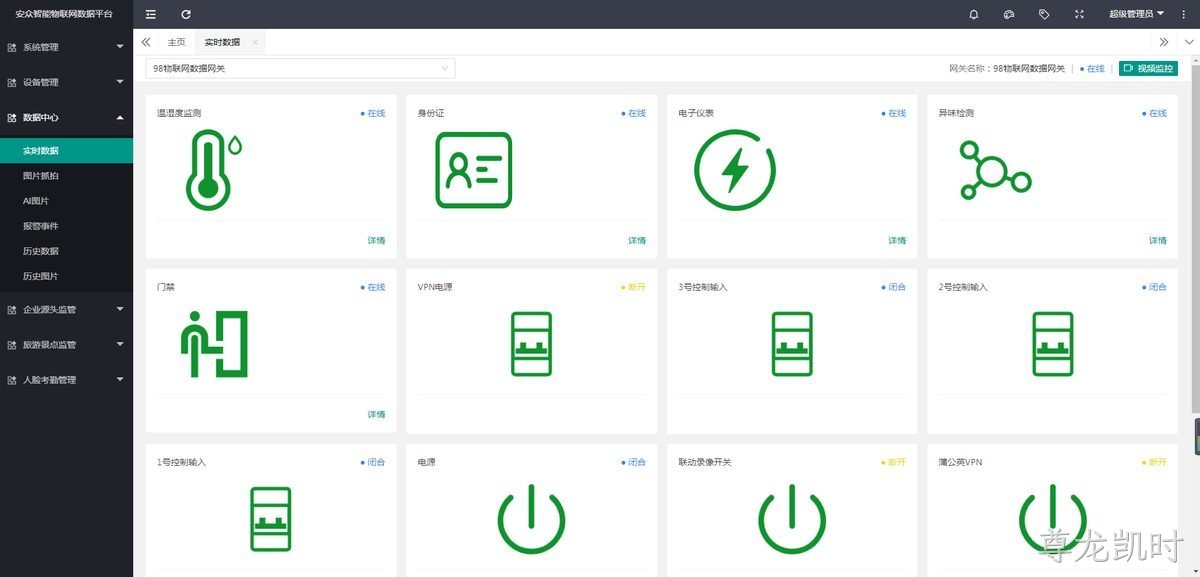Close the 实时数据 tab

tap(255, 42)
